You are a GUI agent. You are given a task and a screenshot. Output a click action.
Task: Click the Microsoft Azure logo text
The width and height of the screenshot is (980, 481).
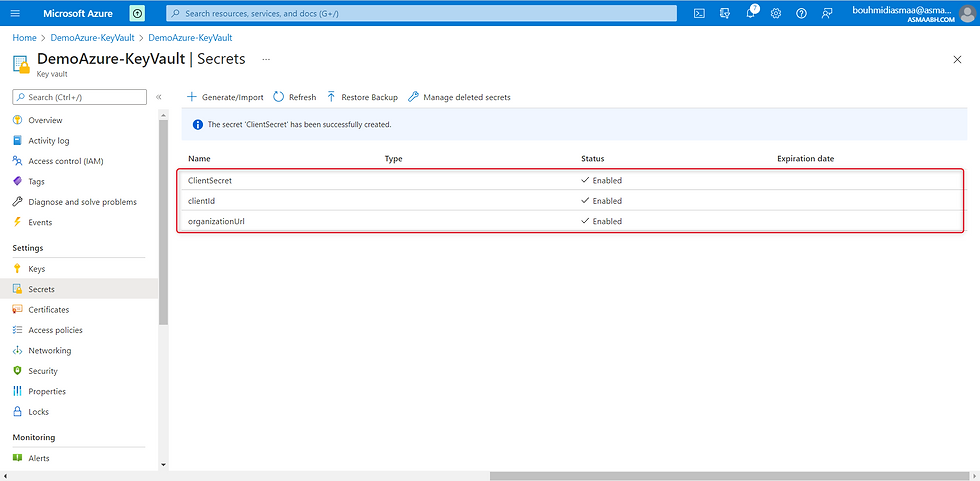(x=78, y=13)
